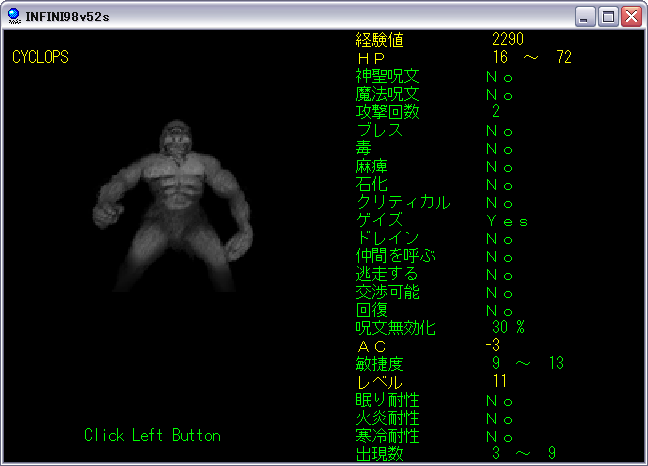
Task: Click the 攻撃回数 label
Action: pos(387,112)
